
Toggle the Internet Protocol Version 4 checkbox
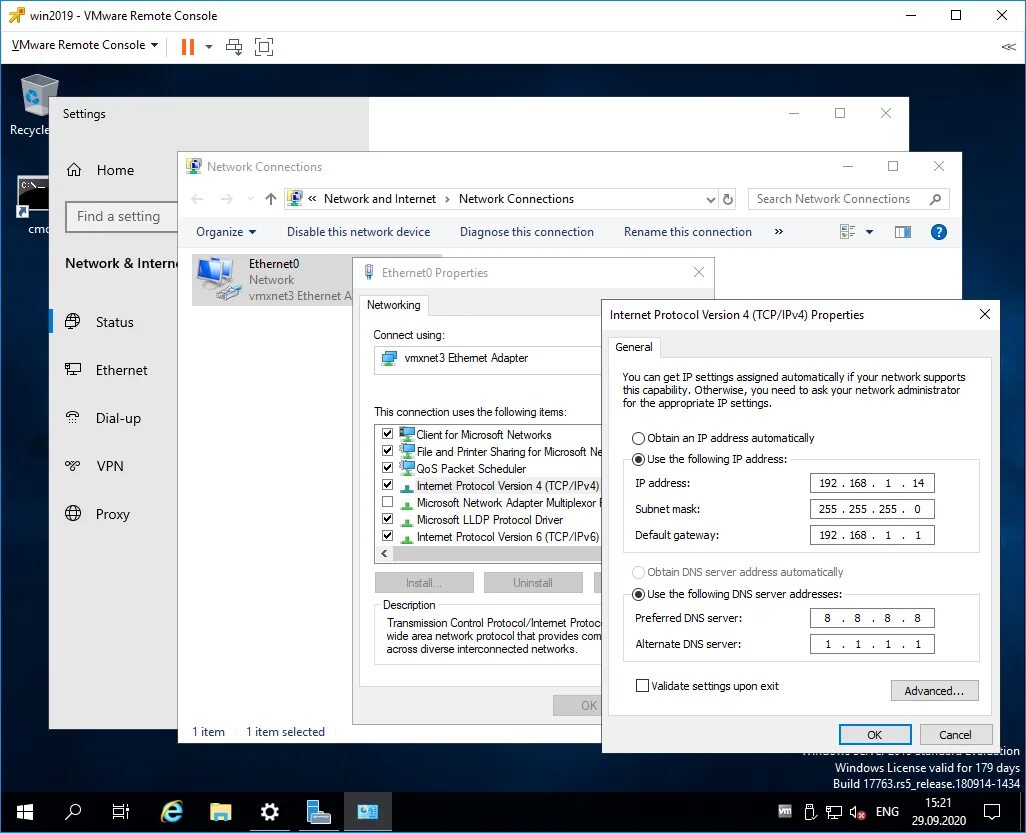[x=387, y=485]
